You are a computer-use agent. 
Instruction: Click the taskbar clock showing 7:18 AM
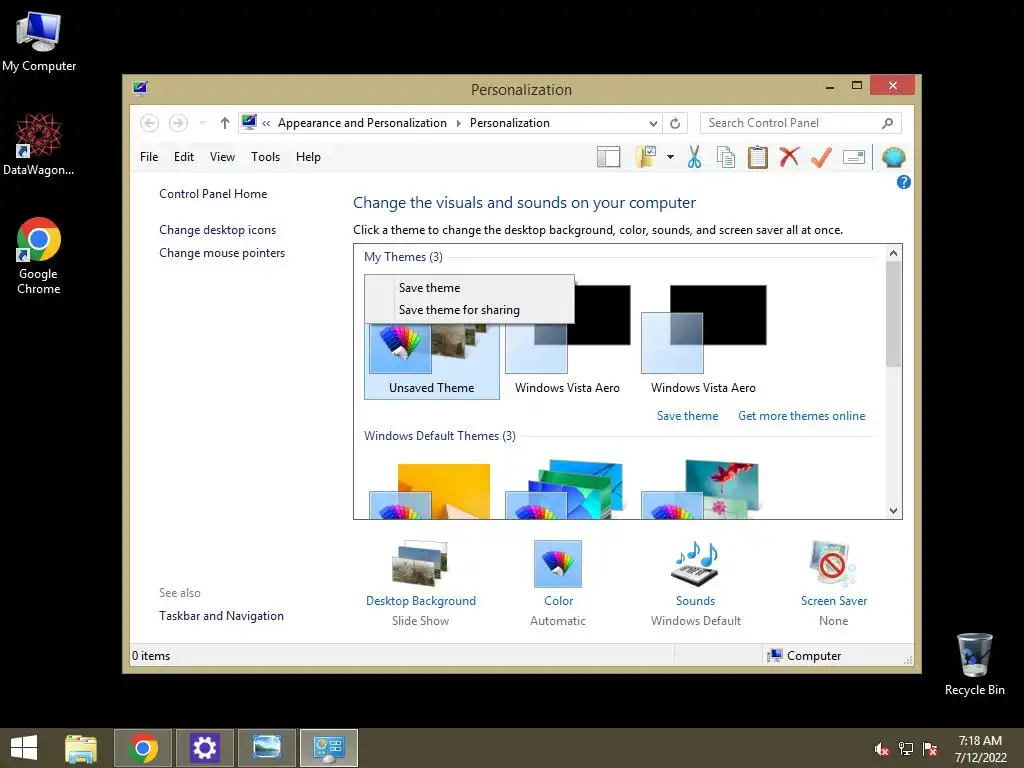point(980,749)
